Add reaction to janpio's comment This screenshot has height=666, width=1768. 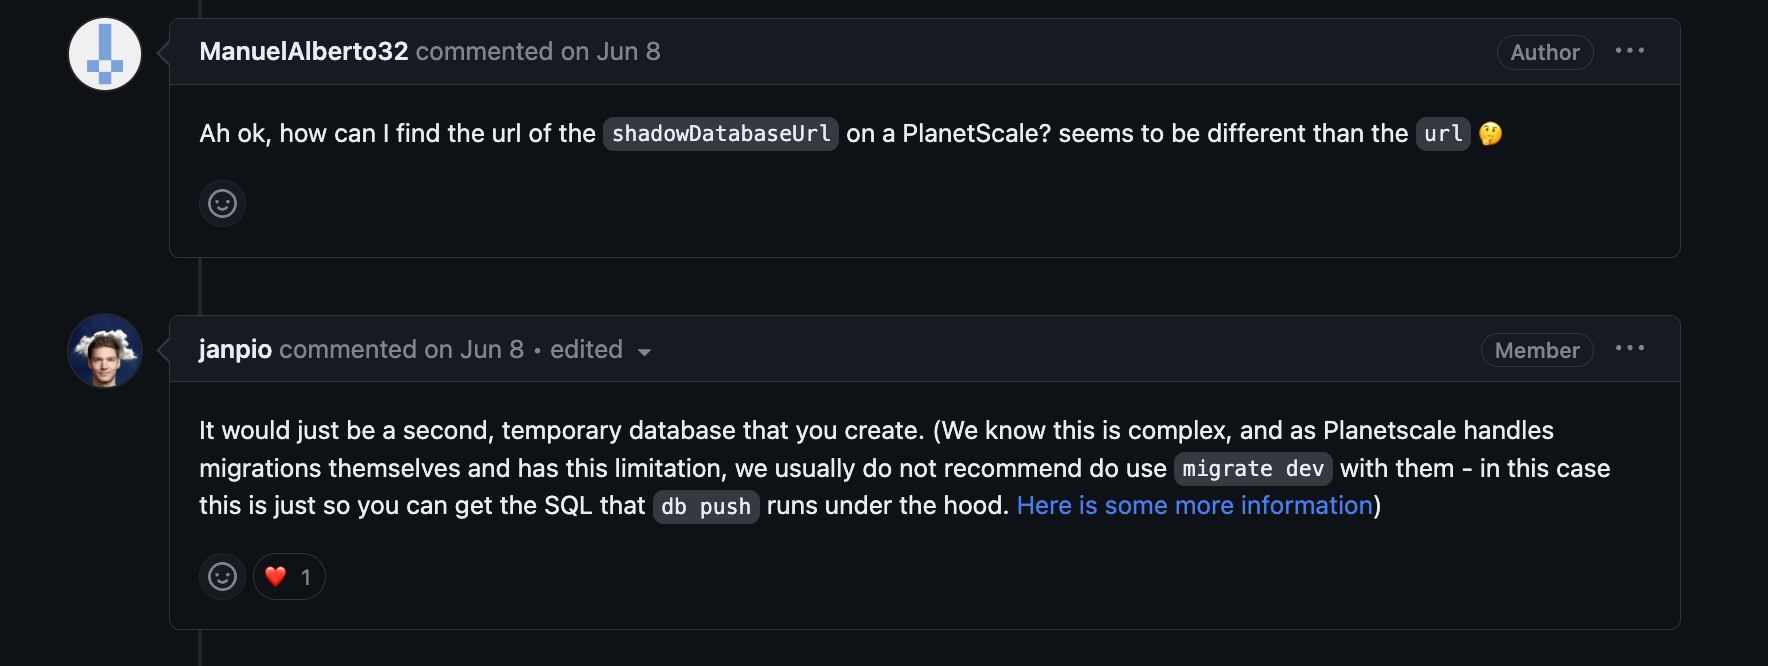point(222,577)
